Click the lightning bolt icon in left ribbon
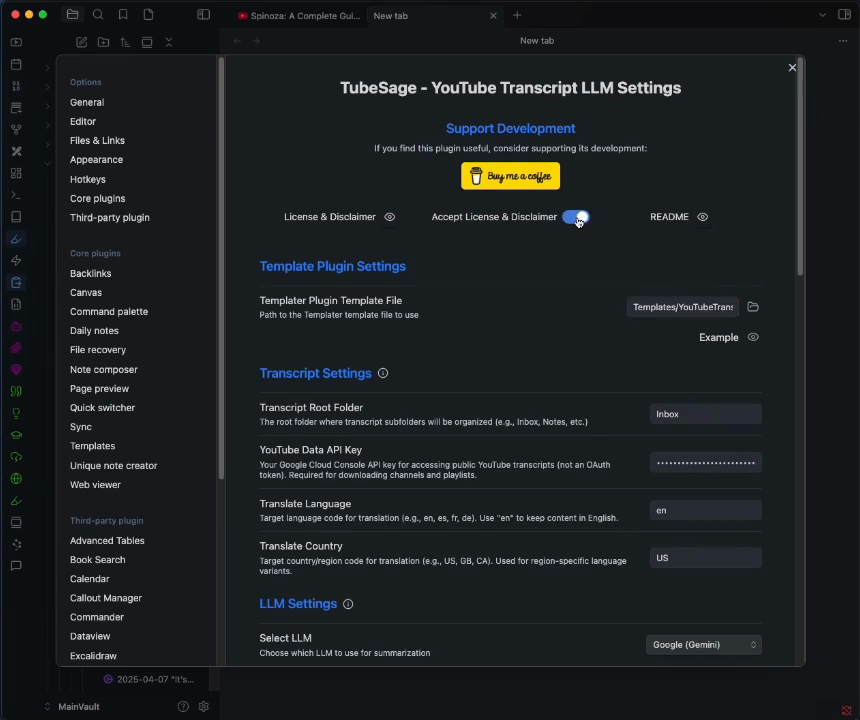 click(16, 260)
